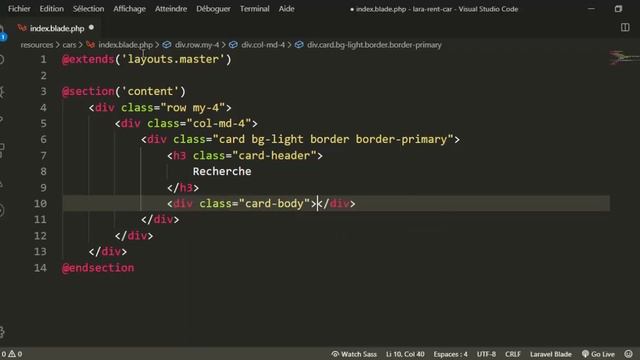Click the Li 10, Col 40 indicator
The width and height of the screenshot is (640, 360).
coord(405,354)
